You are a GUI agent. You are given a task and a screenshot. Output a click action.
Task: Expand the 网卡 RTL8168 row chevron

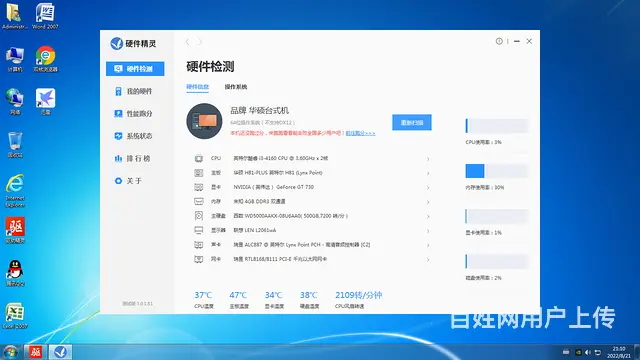tap(428, 260)
